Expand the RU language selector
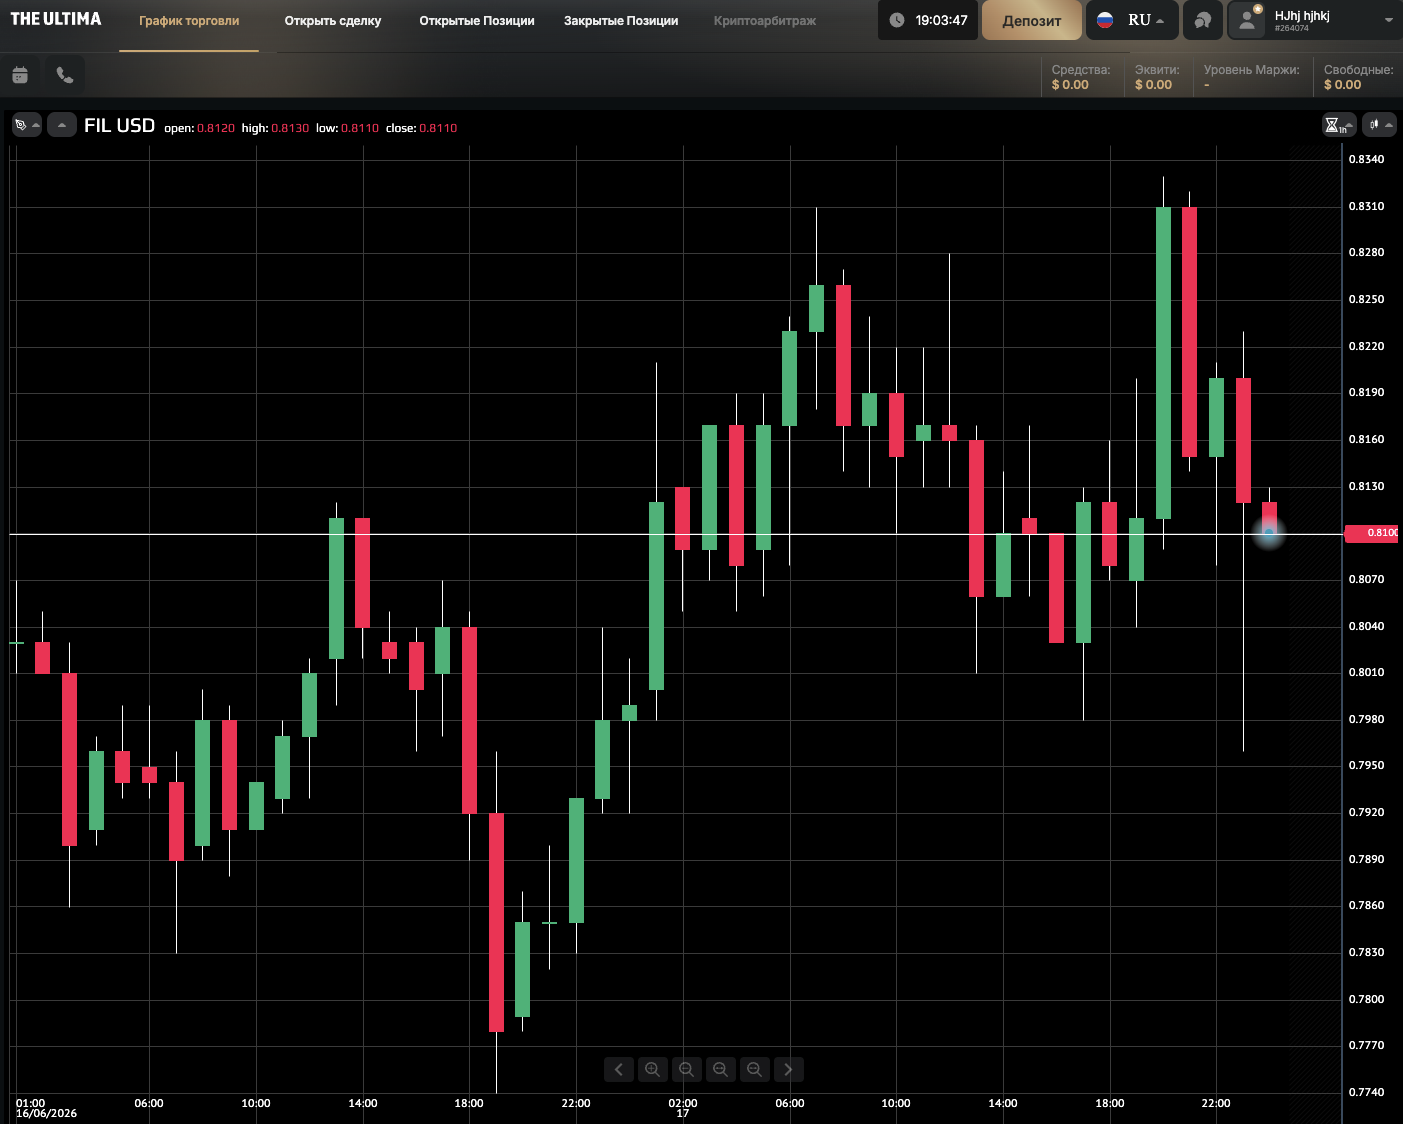The image size is (1403, 1124). (x=1132, y=20)
